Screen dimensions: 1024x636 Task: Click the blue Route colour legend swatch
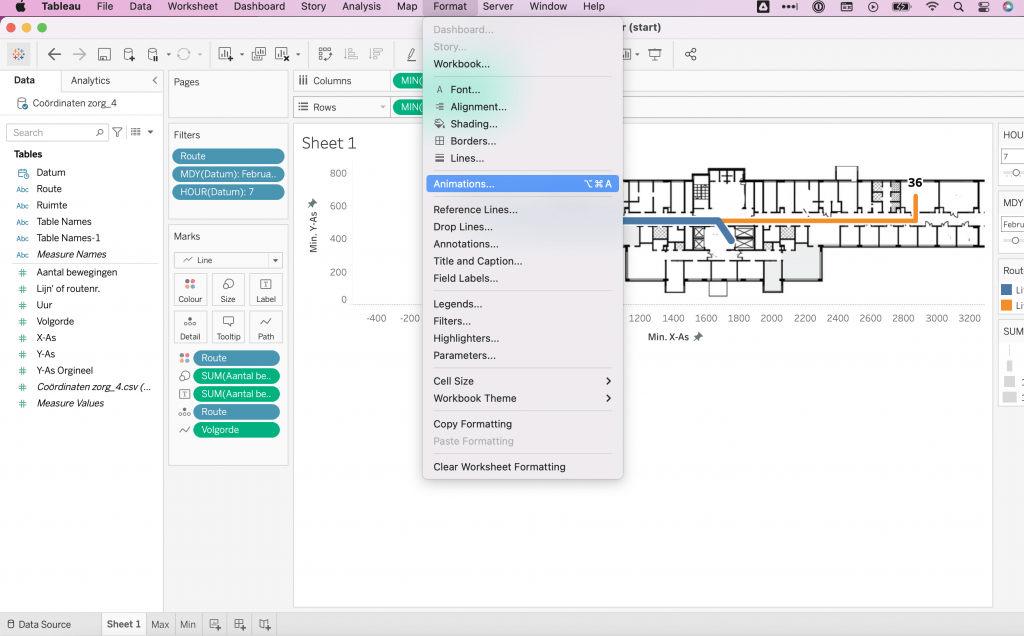(x=1007, y=290)
